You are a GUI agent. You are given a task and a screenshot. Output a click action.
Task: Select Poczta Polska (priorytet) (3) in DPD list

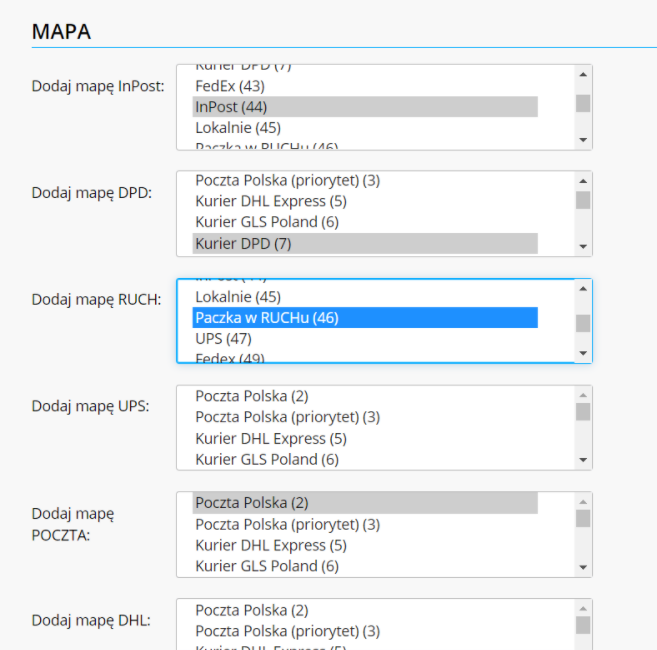pos(365,181)
